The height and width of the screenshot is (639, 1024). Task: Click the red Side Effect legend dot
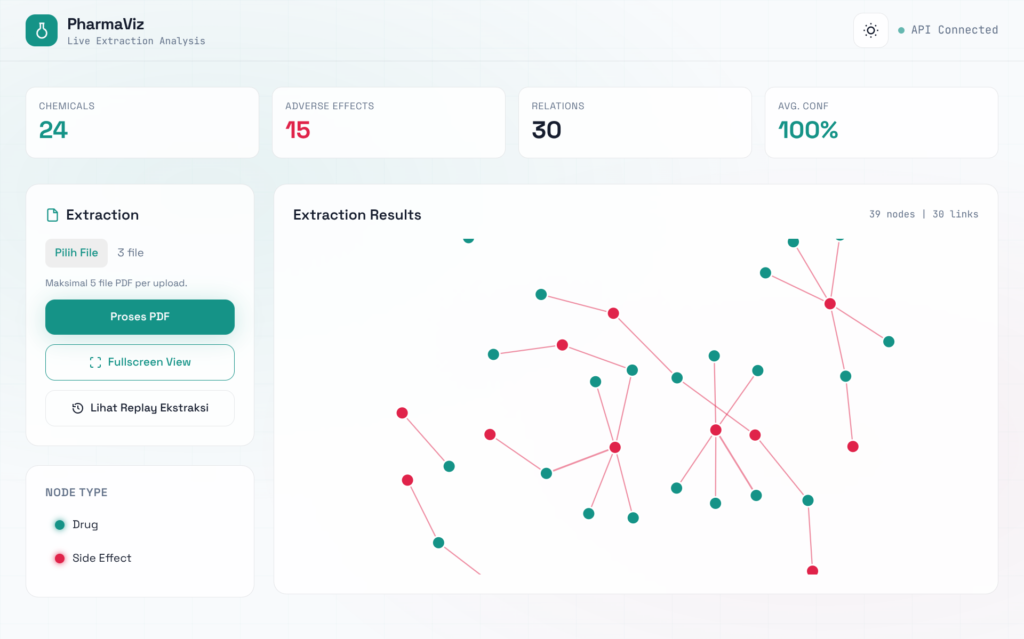coord(60,559)
